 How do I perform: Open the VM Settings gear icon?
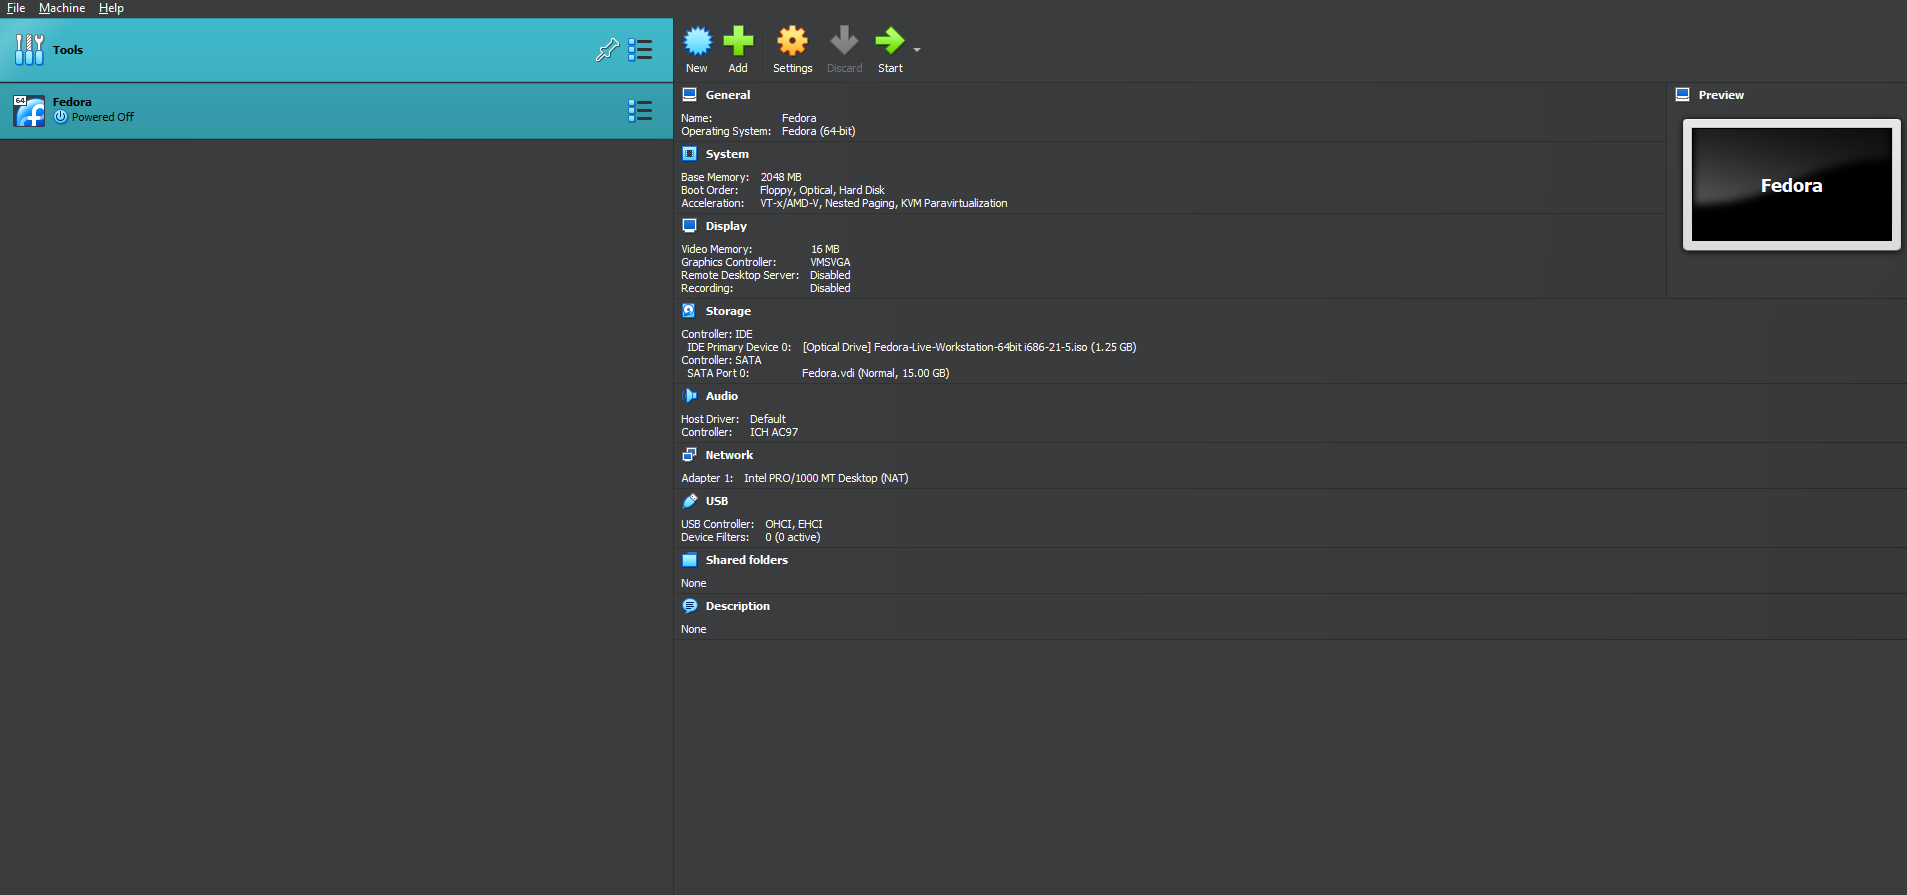point(792,41)
